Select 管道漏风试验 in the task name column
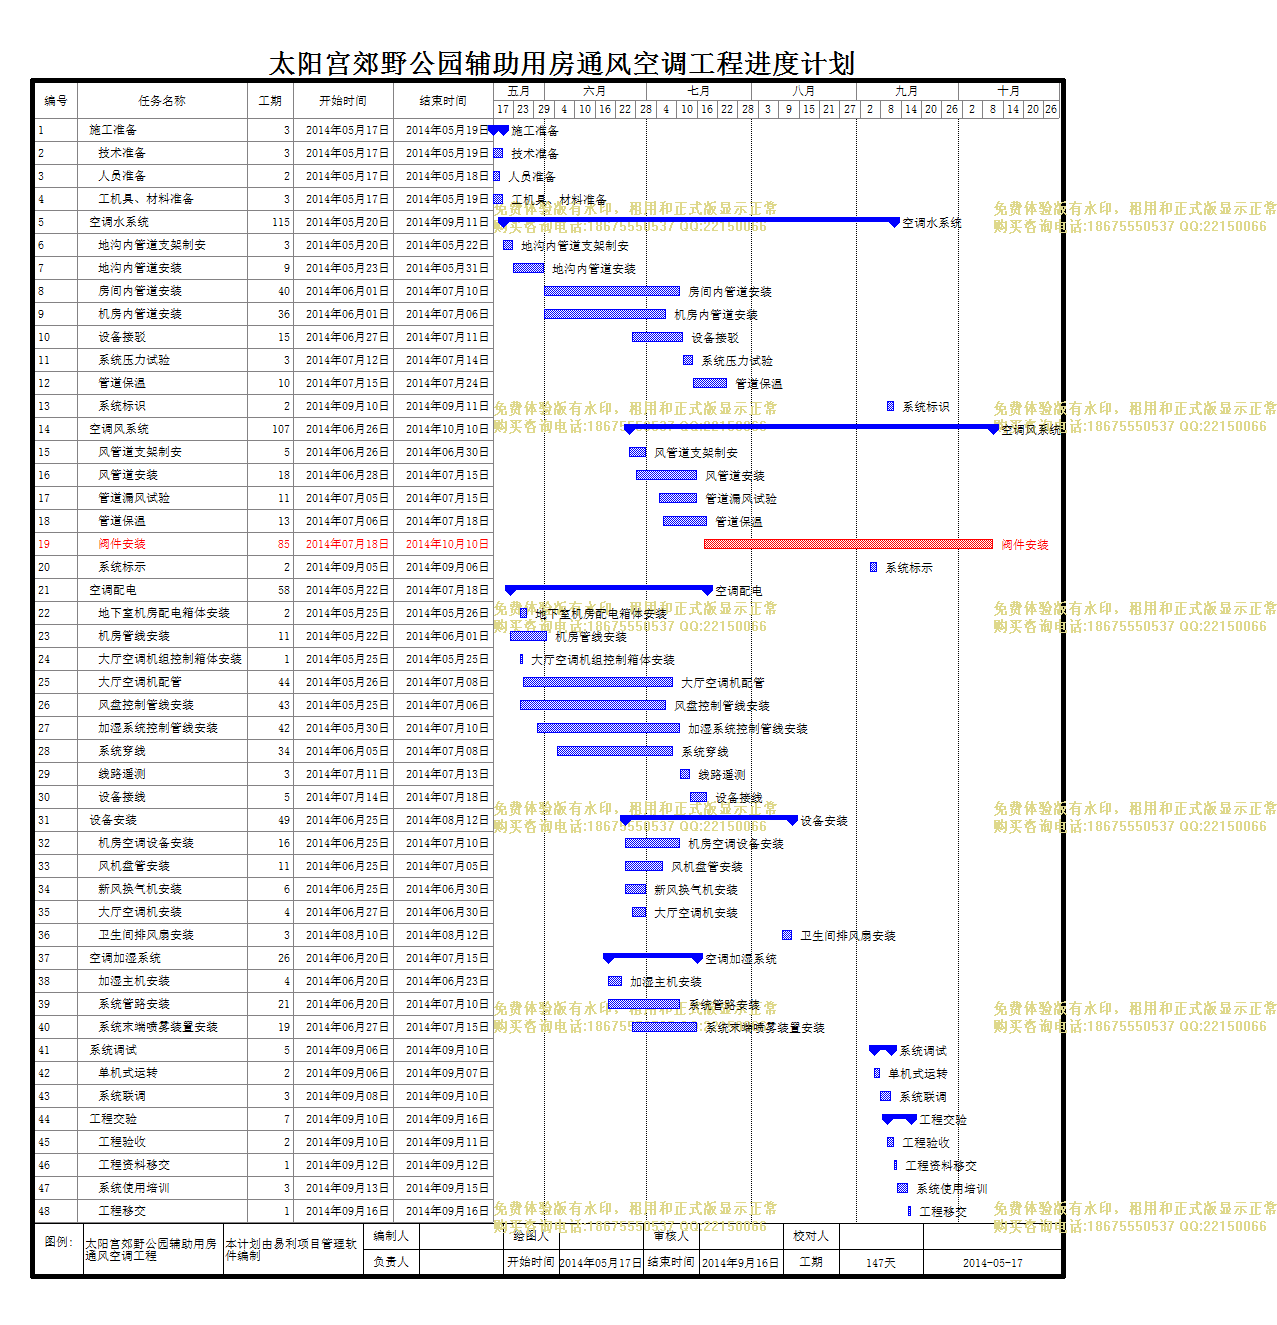Screen dimensions: 1277x1325 point(134,498)
